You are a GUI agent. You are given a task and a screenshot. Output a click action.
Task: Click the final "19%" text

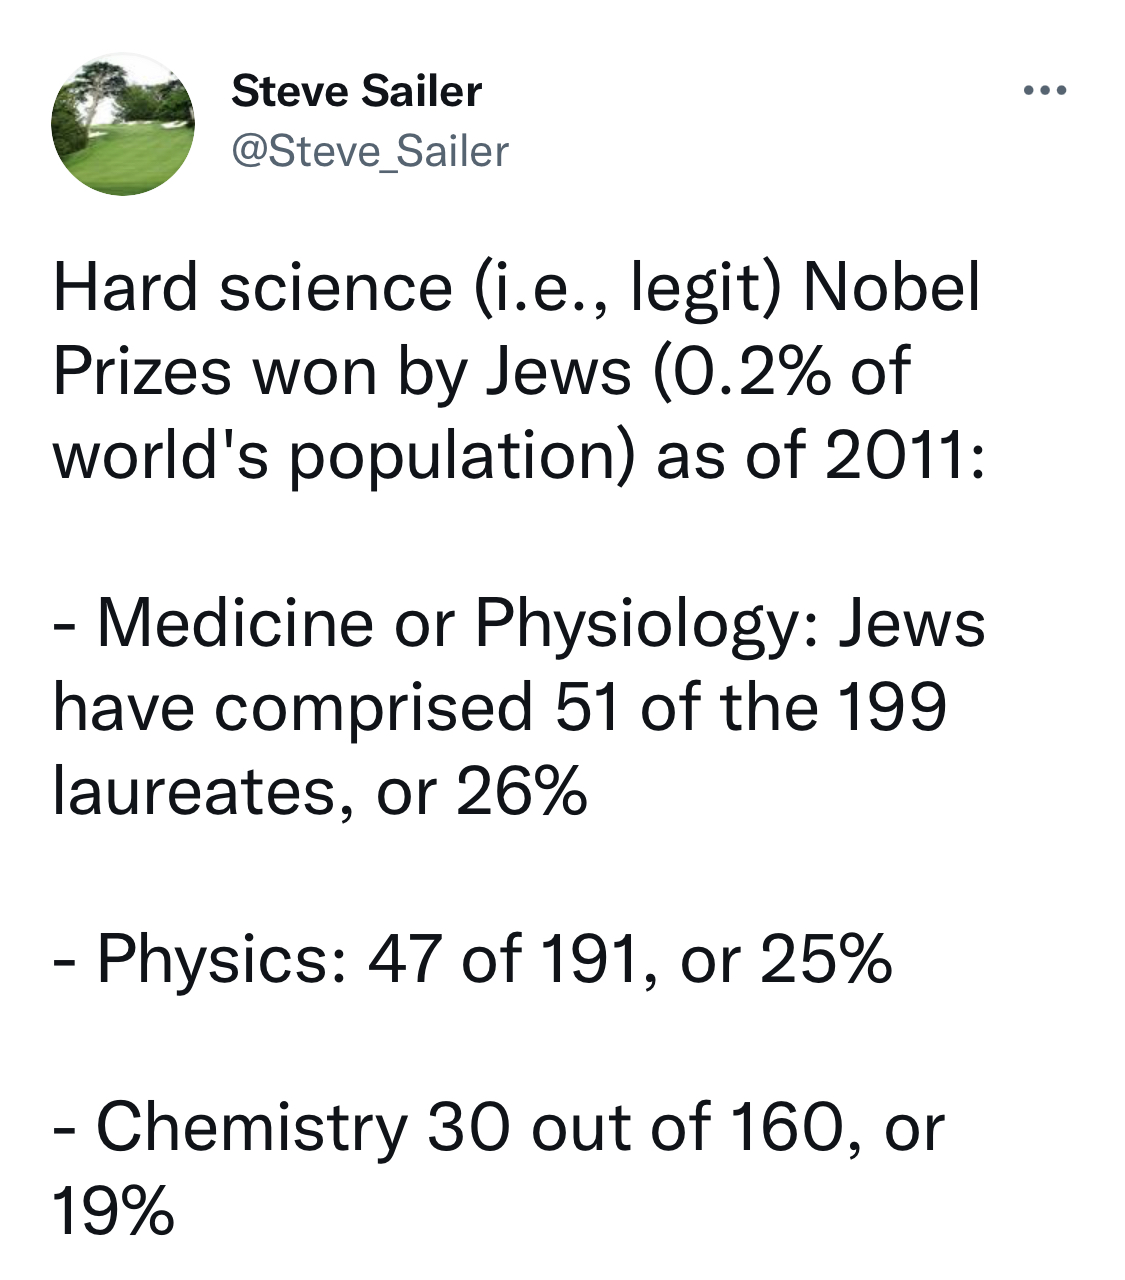[x=113, y=1211]
